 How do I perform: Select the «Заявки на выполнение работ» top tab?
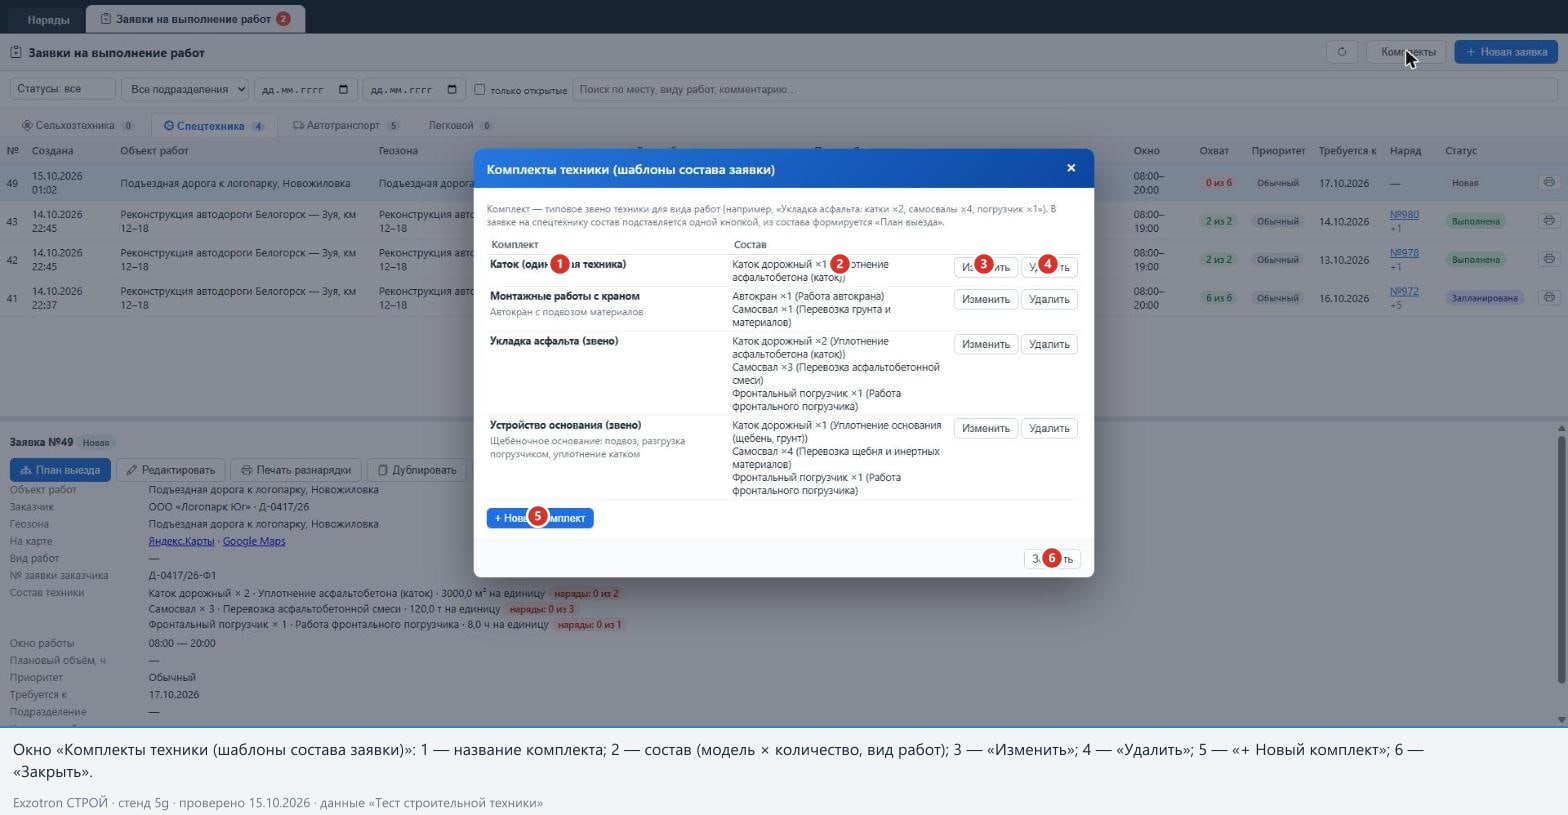(x=196, y=19)
